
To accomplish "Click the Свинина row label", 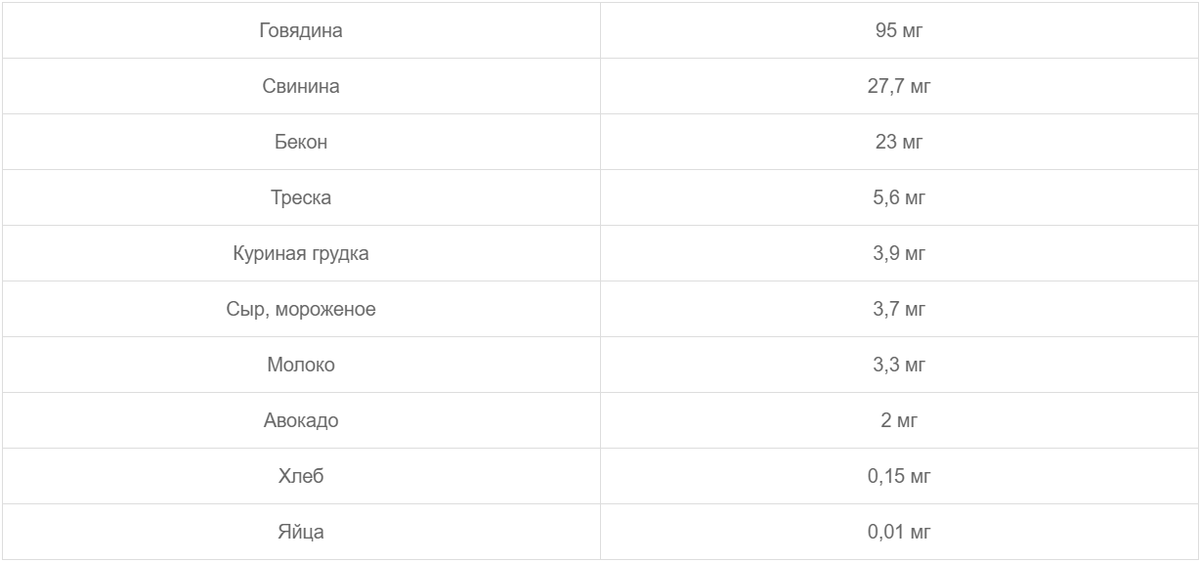I will 301,86.
